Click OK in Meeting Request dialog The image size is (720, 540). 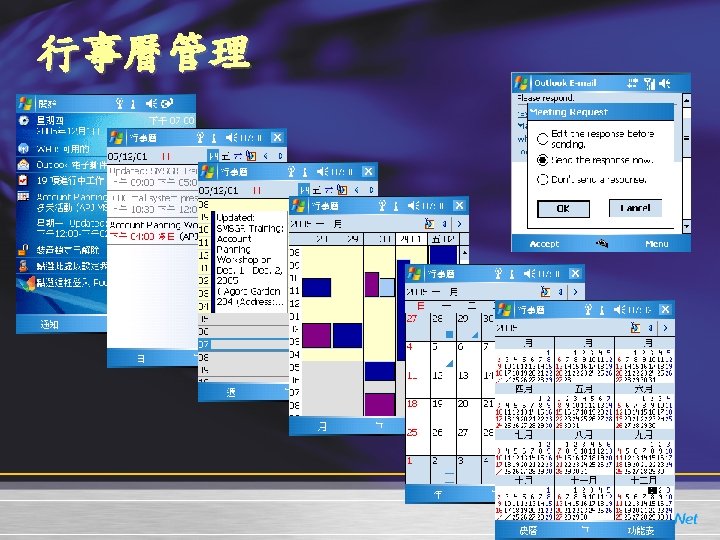(563, 208)
